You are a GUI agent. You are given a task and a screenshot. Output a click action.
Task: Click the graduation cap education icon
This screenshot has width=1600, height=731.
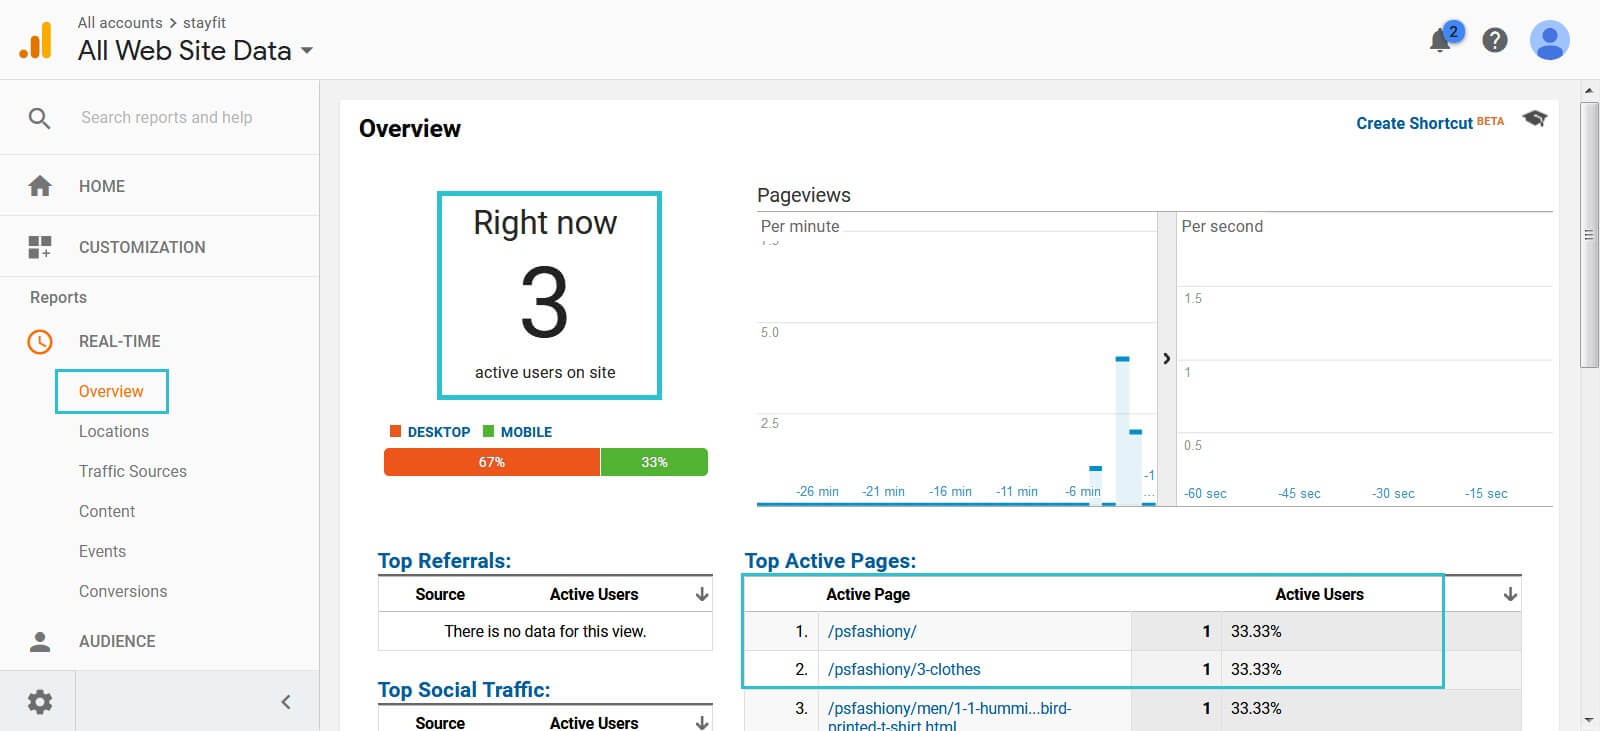1535,119
